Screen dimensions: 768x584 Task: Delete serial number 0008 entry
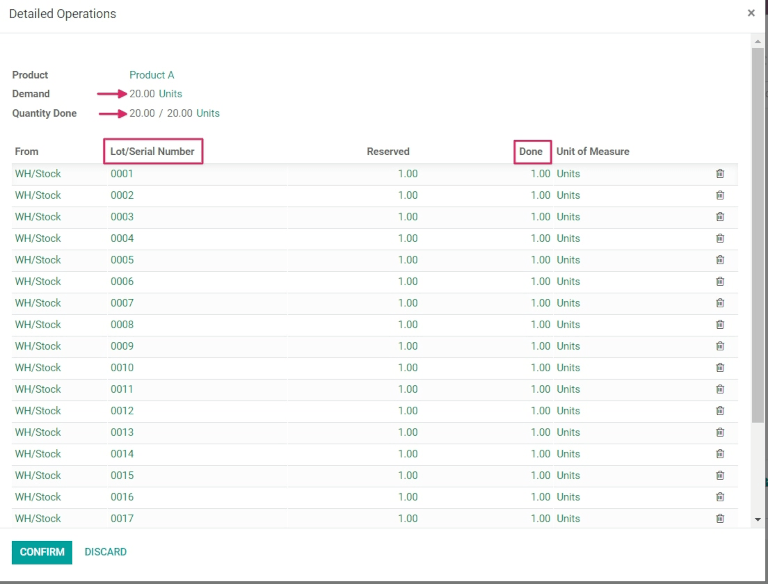719,325
